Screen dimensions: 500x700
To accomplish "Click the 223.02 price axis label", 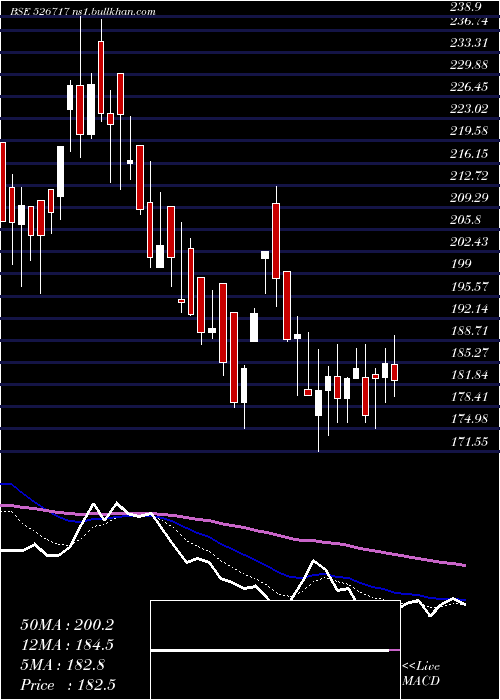I will 468,109.
